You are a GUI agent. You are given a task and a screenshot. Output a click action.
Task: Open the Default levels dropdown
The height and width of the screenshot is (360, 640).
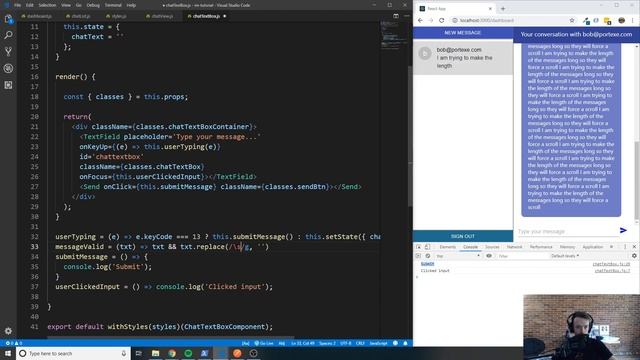coord(565,256)
